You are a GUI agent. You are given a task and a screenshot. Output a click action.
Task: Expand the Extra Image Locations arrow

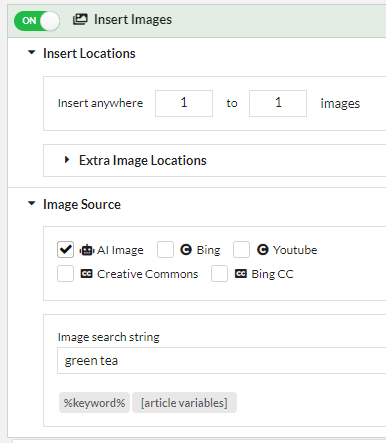67,160
